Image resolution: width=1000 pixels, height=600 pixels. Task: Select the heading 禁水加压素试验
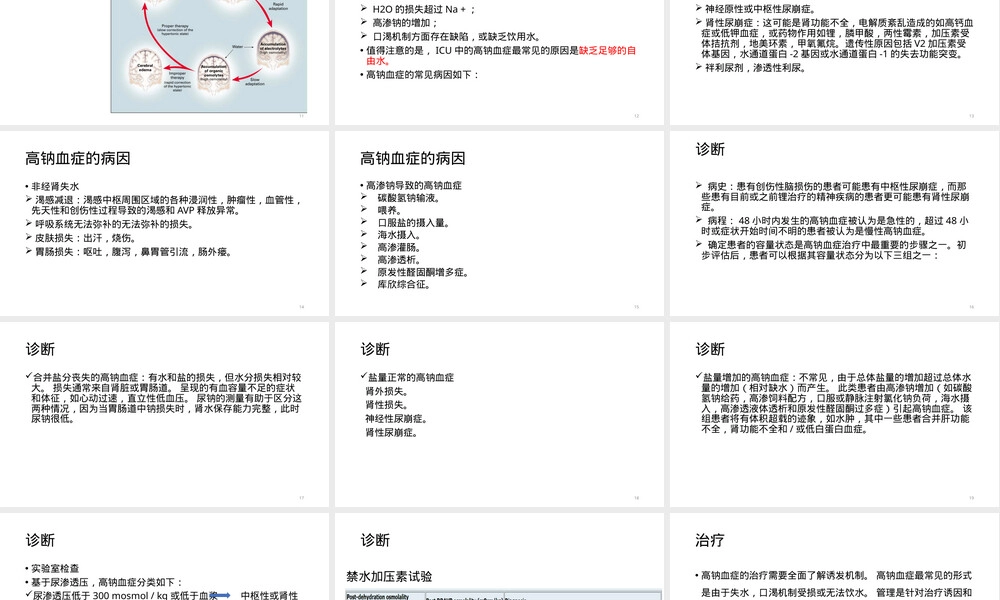click(x=389, y=576)
